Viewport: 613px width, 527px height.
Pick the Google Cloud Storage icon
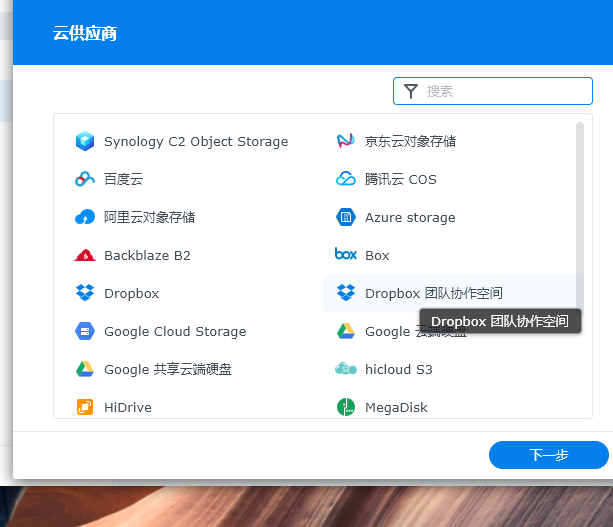point(85,331)
